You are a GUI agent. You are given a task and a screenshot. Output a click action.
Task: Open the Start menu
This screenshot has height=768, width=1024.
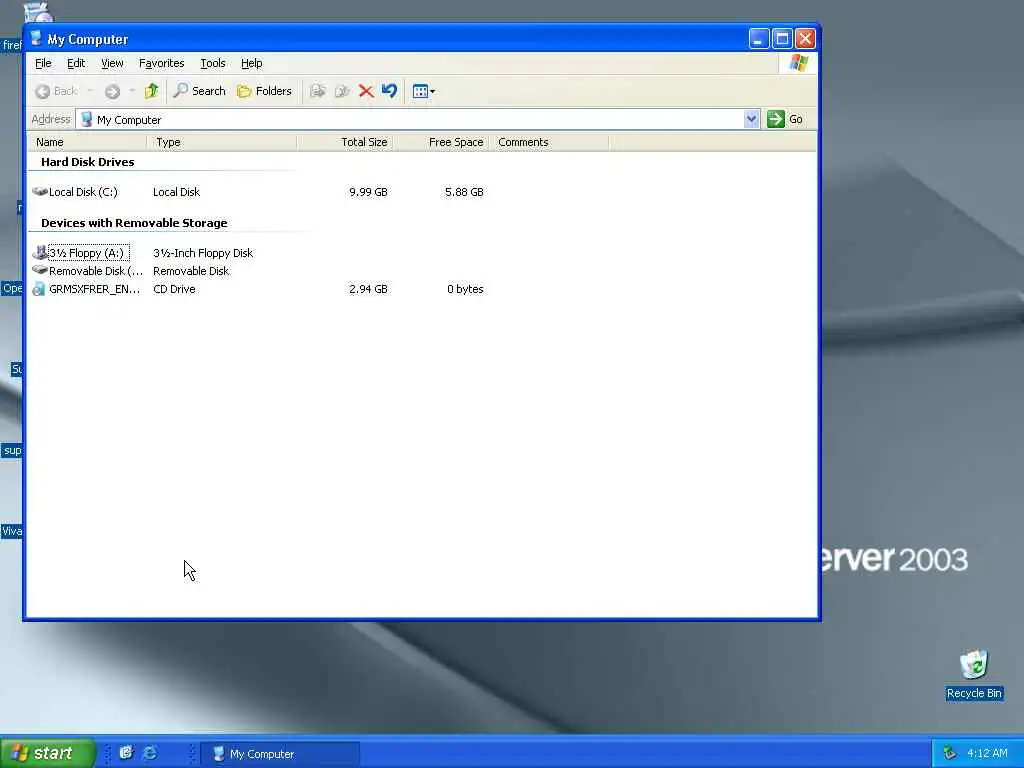point(47,753)
